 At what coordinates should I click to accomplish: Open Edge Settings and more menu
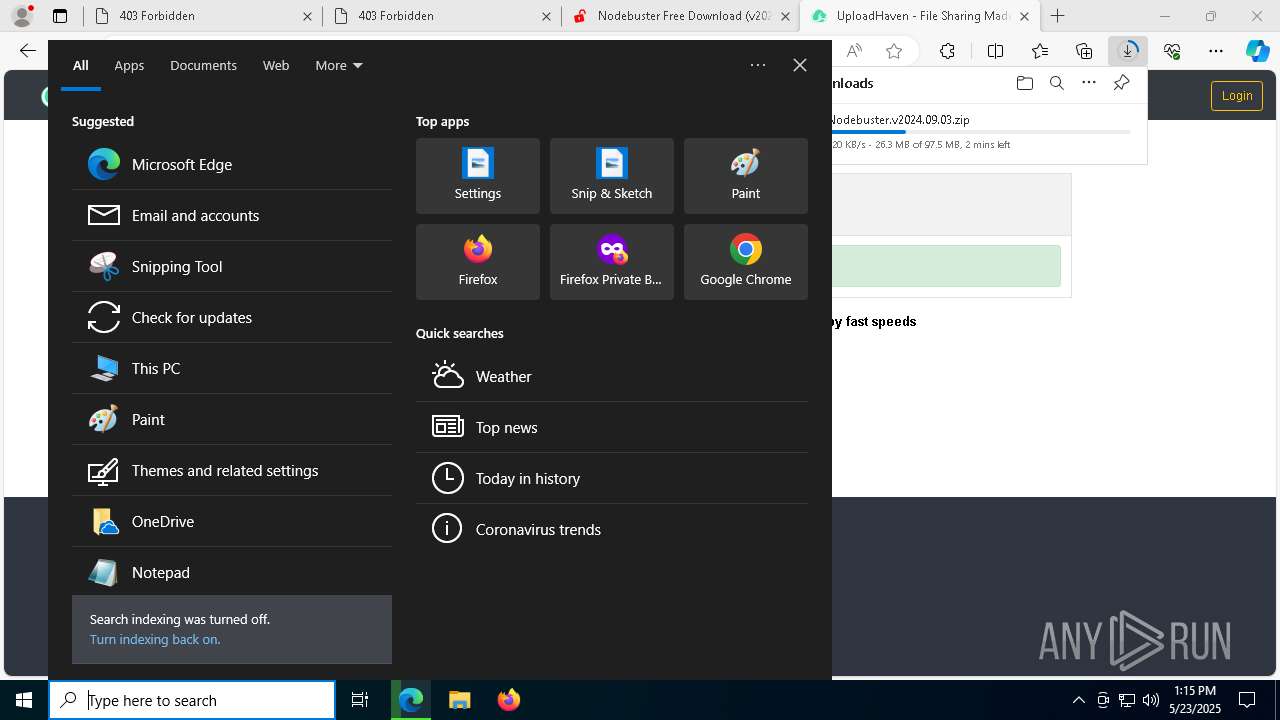(x=1216, y=51)
